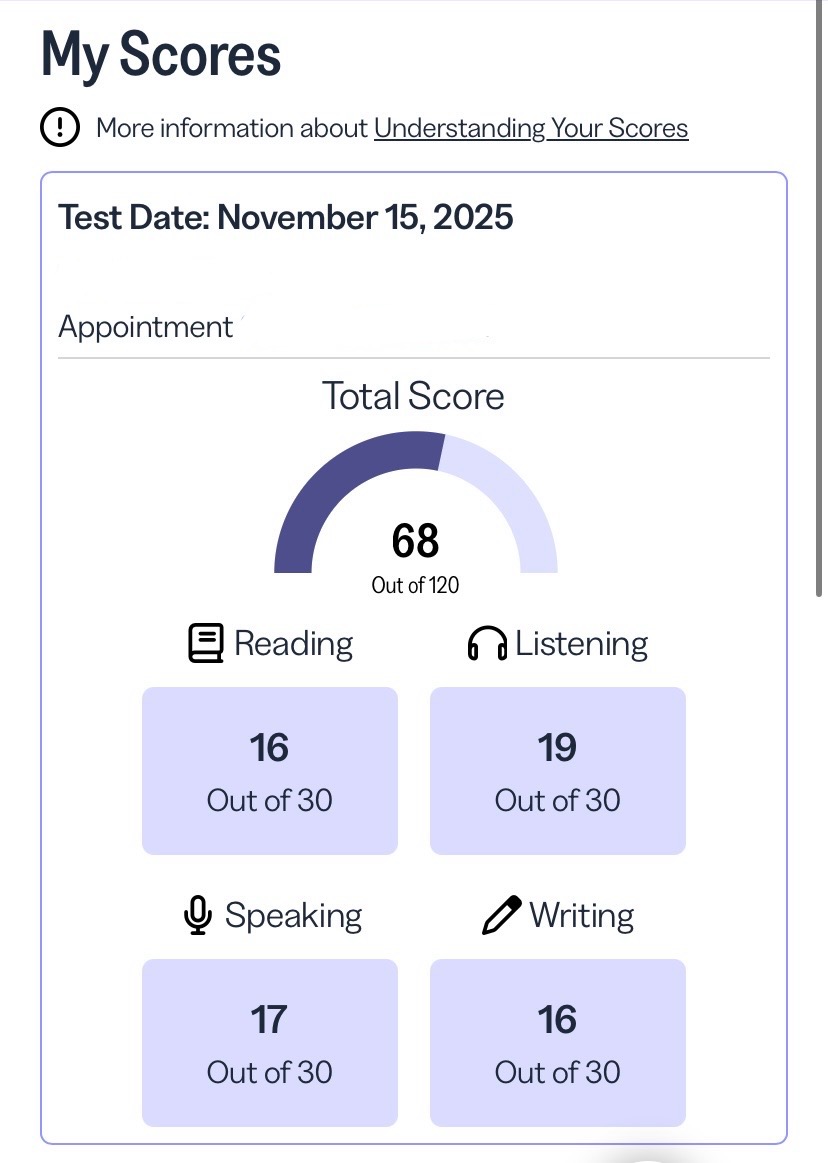Click the Listening section label
Screen dimensions: 828x1163
coord(582,643)
